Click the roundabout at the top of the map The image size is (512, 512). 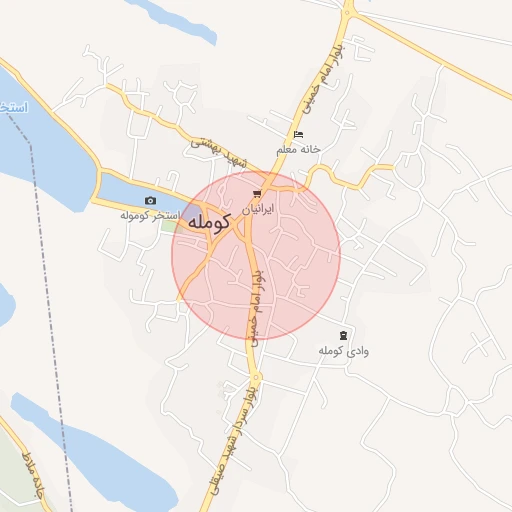(x=348, y=13)
